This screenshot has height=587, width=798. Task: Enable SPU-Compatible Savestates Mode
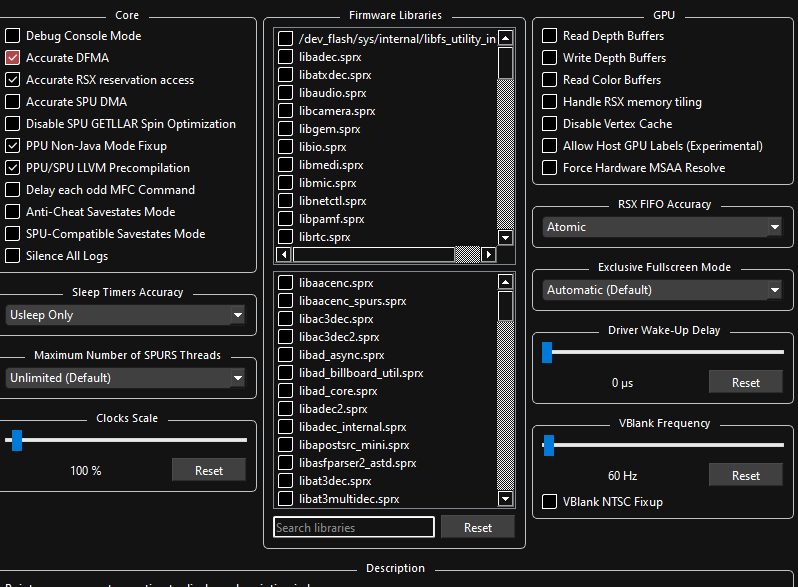[13, 233]
